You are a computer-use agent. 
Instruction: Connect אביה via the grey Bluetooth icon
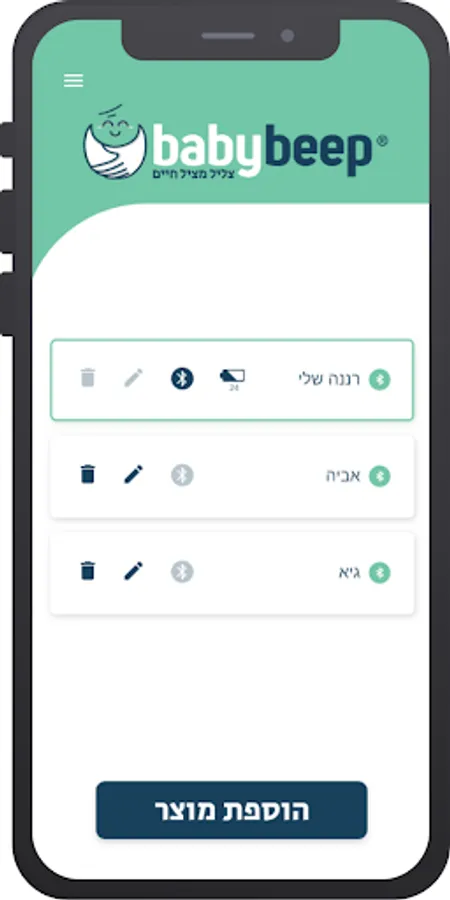182,475
